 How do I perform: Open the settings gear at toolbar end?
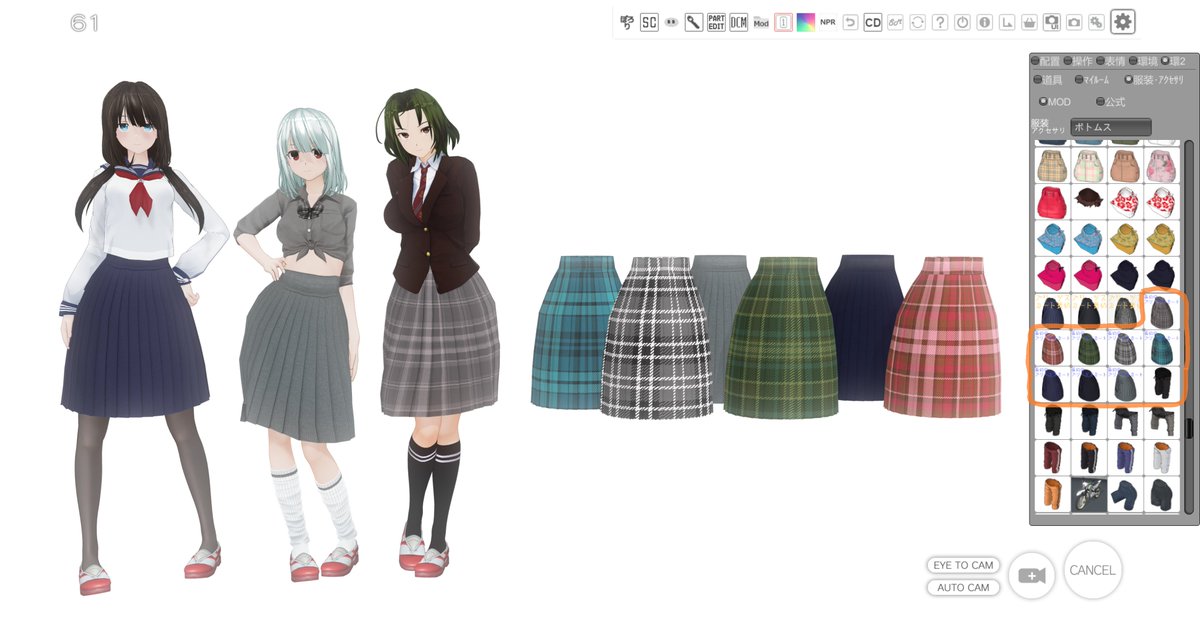[x=1121, y=21]
